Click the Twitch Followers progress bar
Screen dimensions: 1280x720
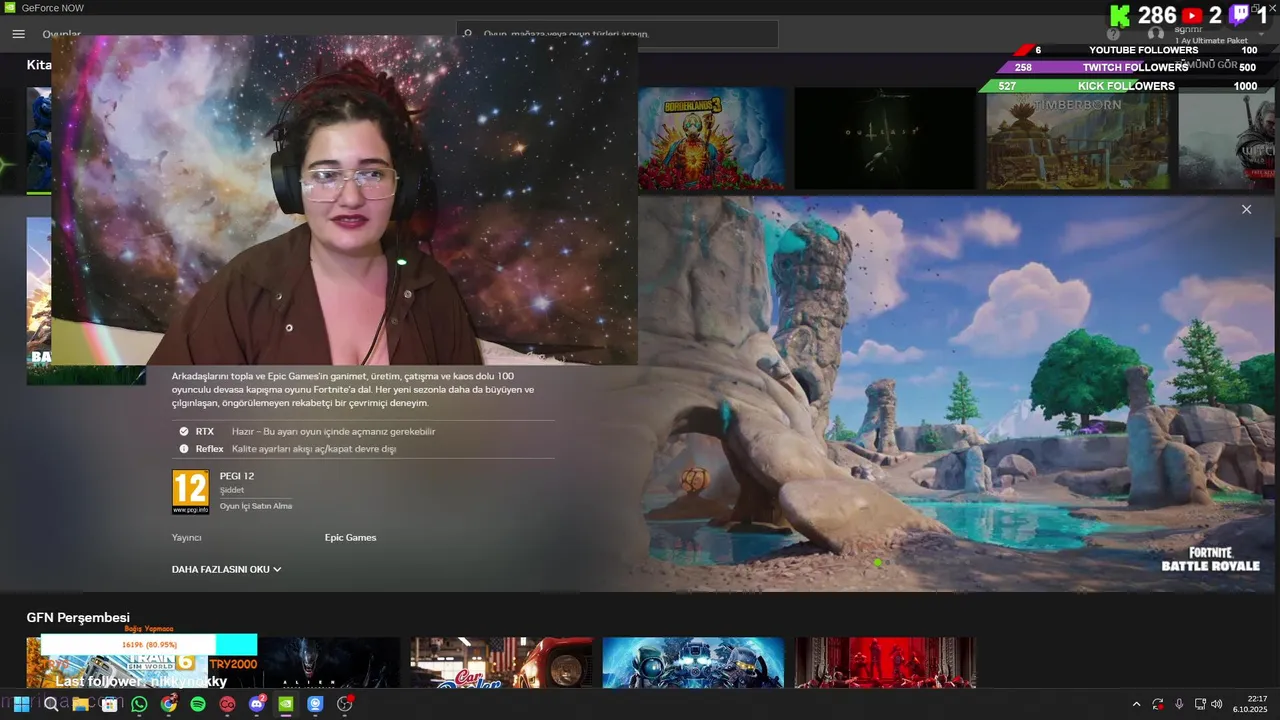coord(1135,68)
